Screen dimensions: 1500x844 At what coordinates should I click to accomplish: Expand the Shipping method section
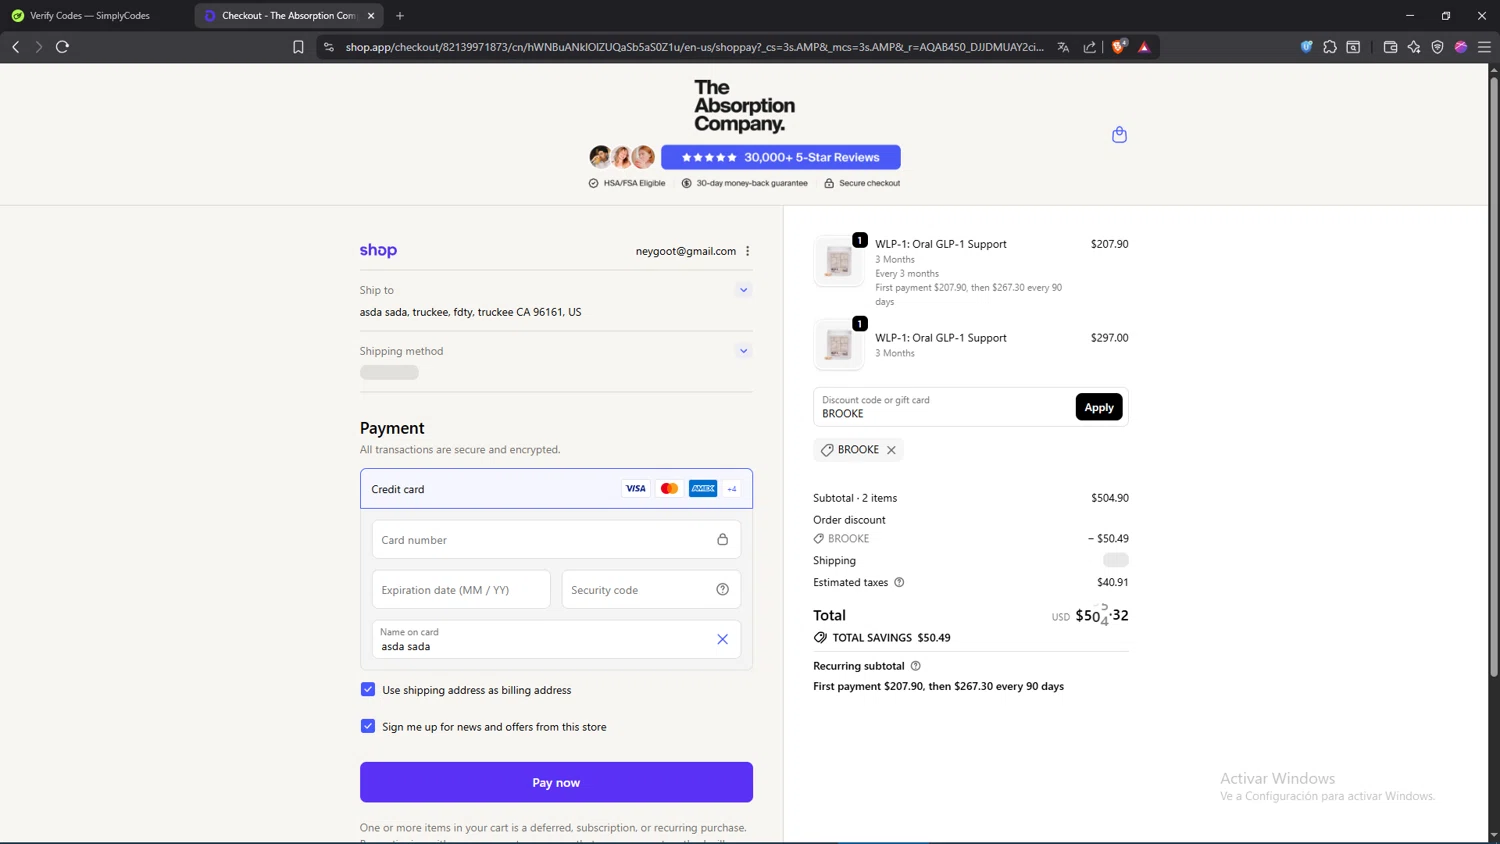[x=743, y=351]
